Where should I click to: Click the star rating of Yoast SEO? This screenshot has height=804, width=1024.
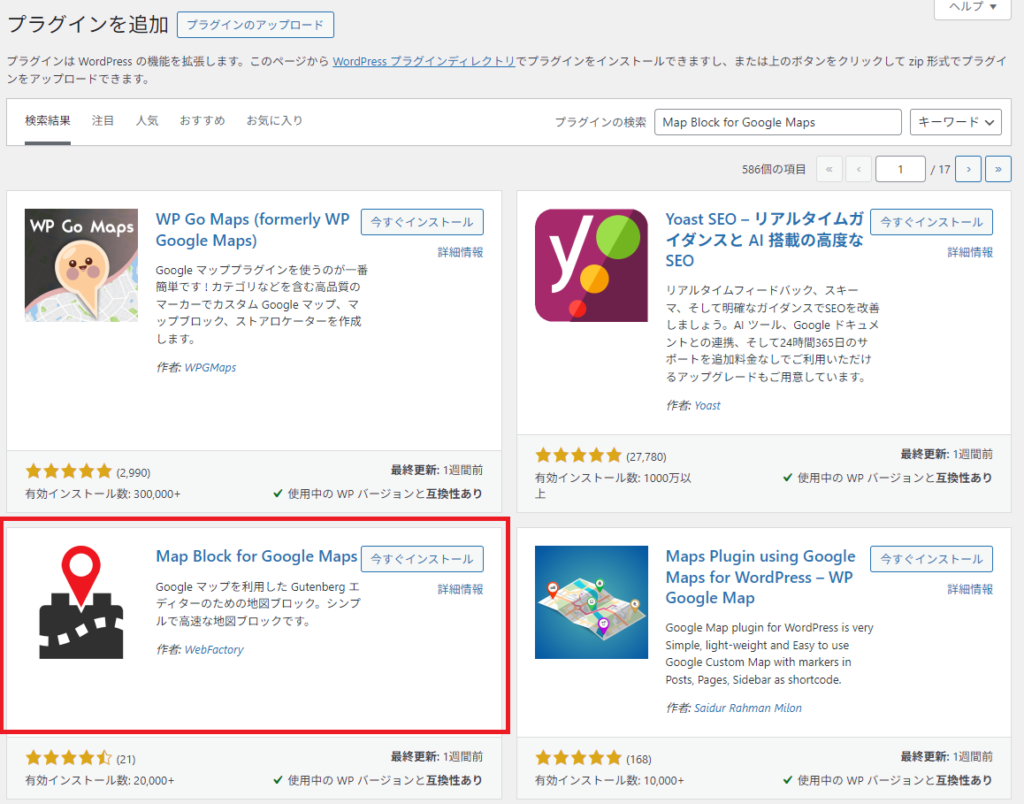579,456
